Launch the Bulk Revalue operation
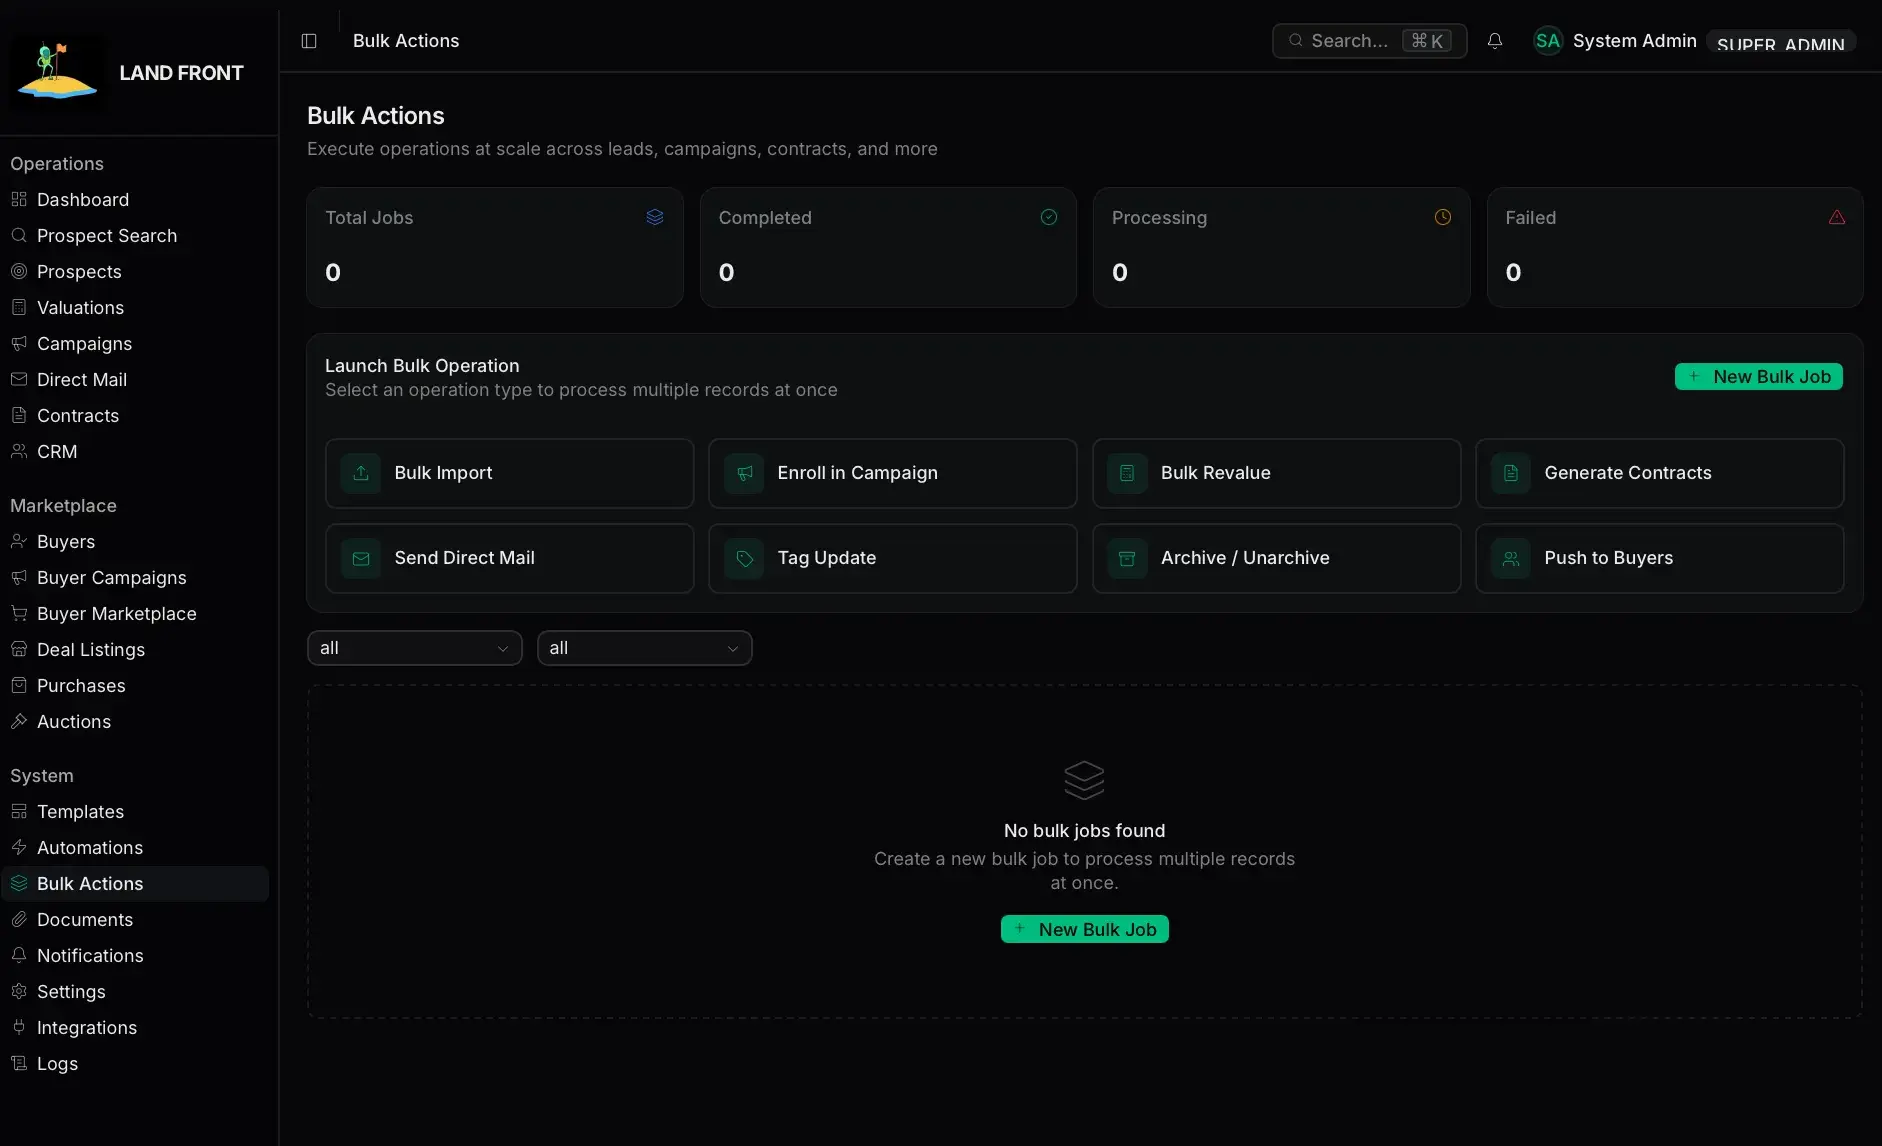The height and width of the screenshot is (1146, 1882). (x=1277, y=473)
